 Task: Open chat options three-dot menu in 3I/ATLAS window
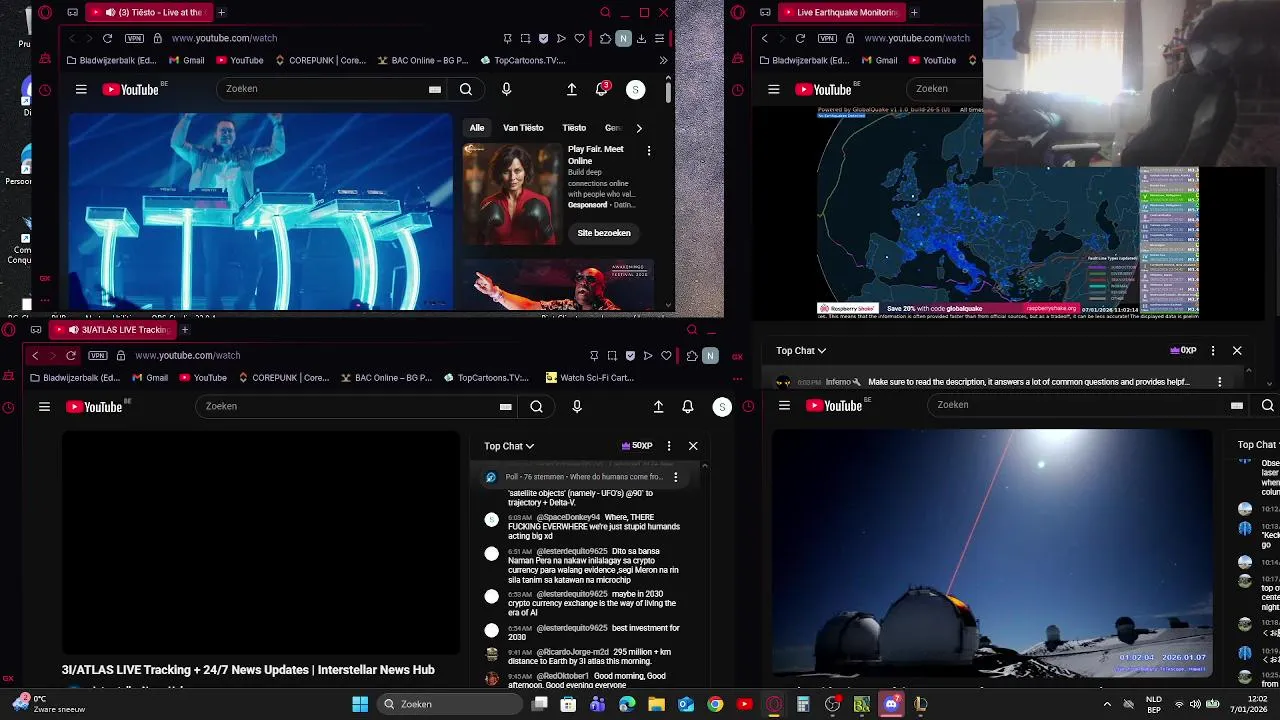point(668,446)
